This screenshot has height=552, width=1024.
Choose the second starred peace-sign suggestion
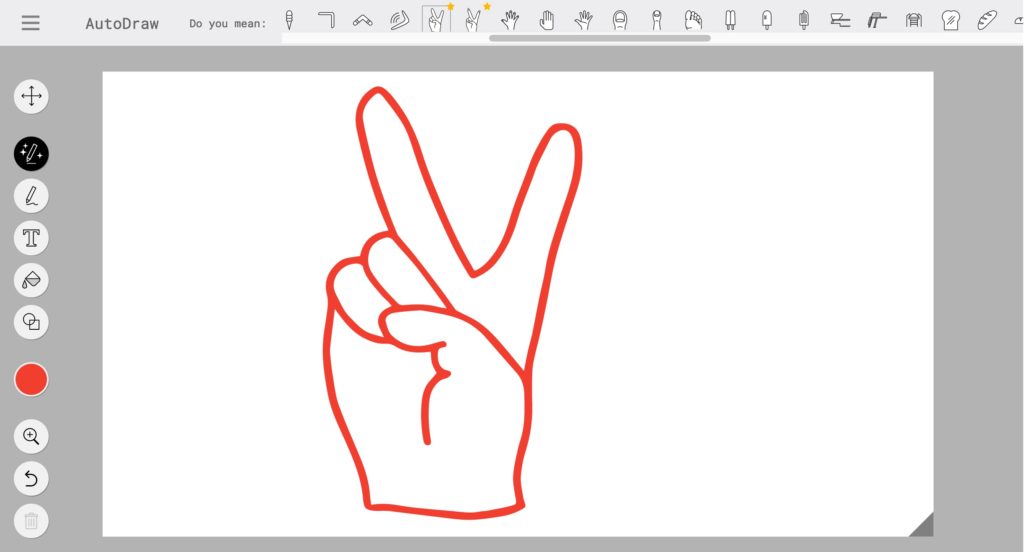[x=473, y=20]
